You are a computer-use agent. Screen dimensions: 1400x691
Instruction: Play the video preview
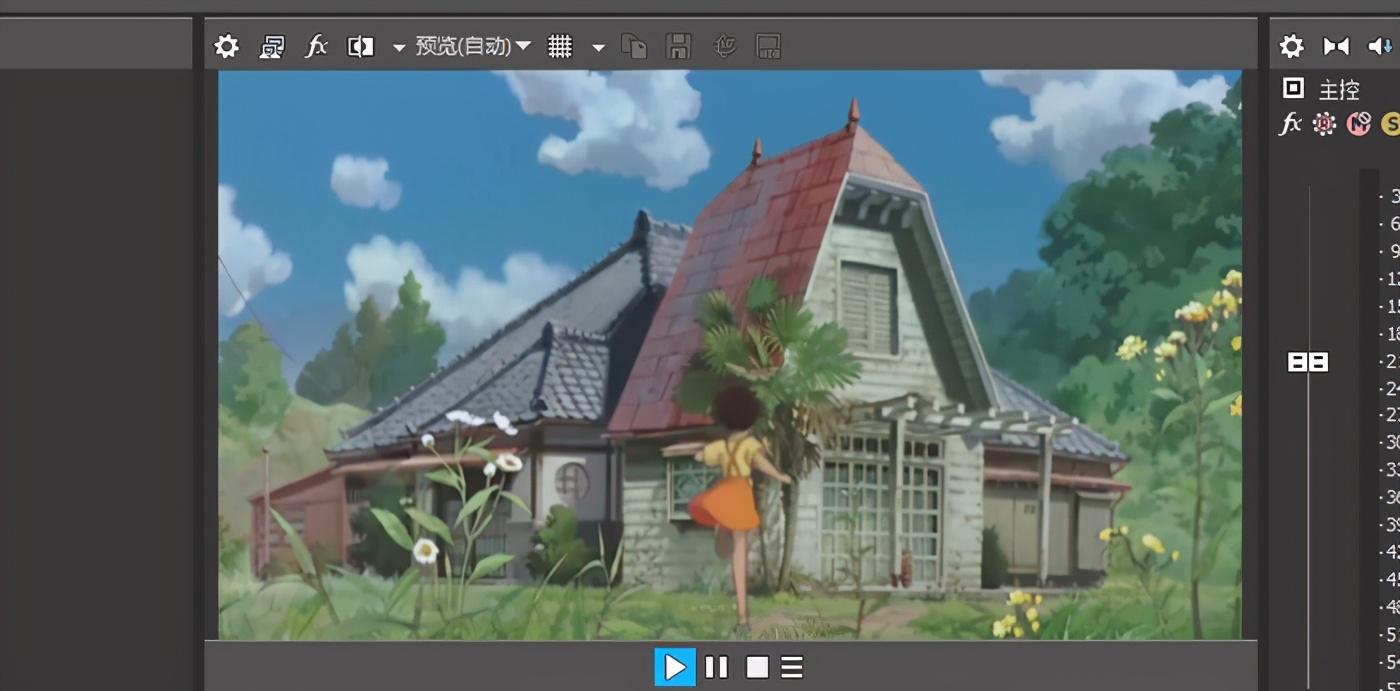(675, 667)
